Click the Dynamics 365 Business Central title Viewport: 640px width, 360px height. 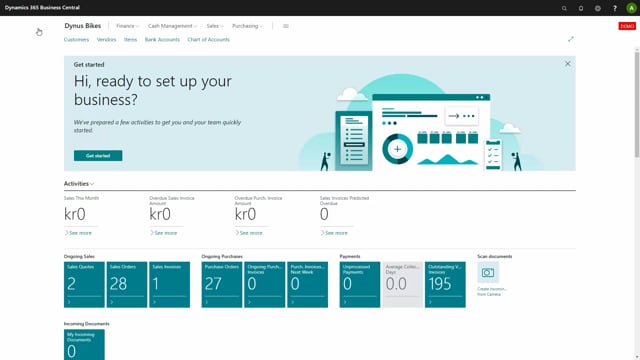42,8
